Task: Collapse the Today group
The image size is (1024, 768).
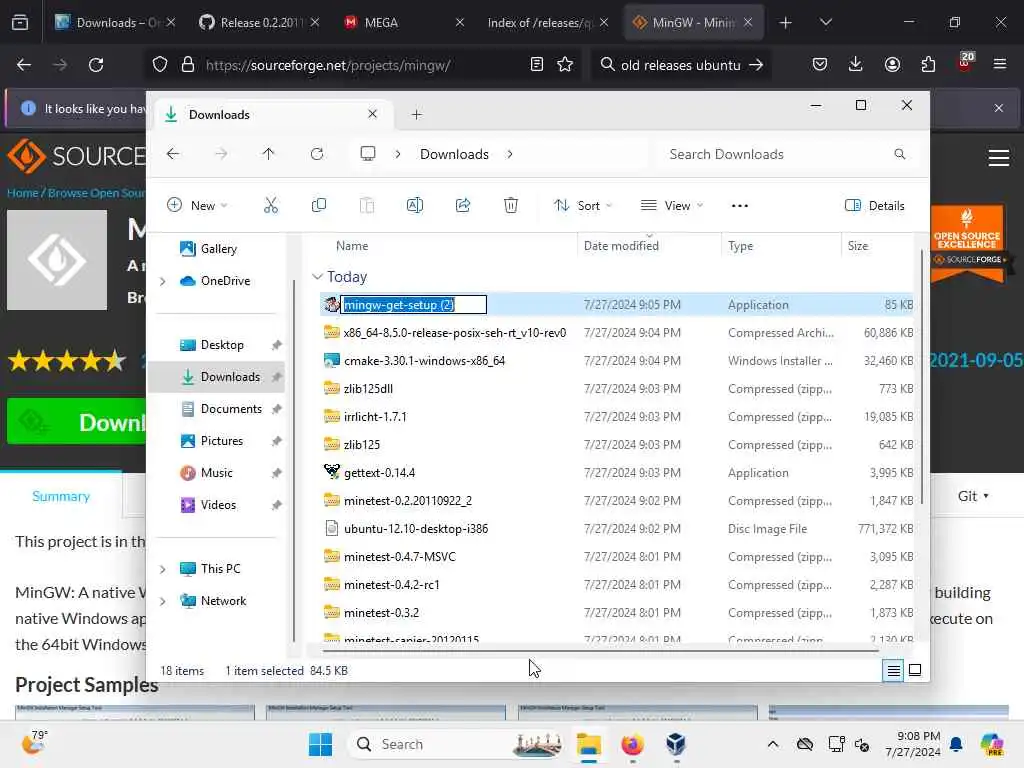Action: 317,277
